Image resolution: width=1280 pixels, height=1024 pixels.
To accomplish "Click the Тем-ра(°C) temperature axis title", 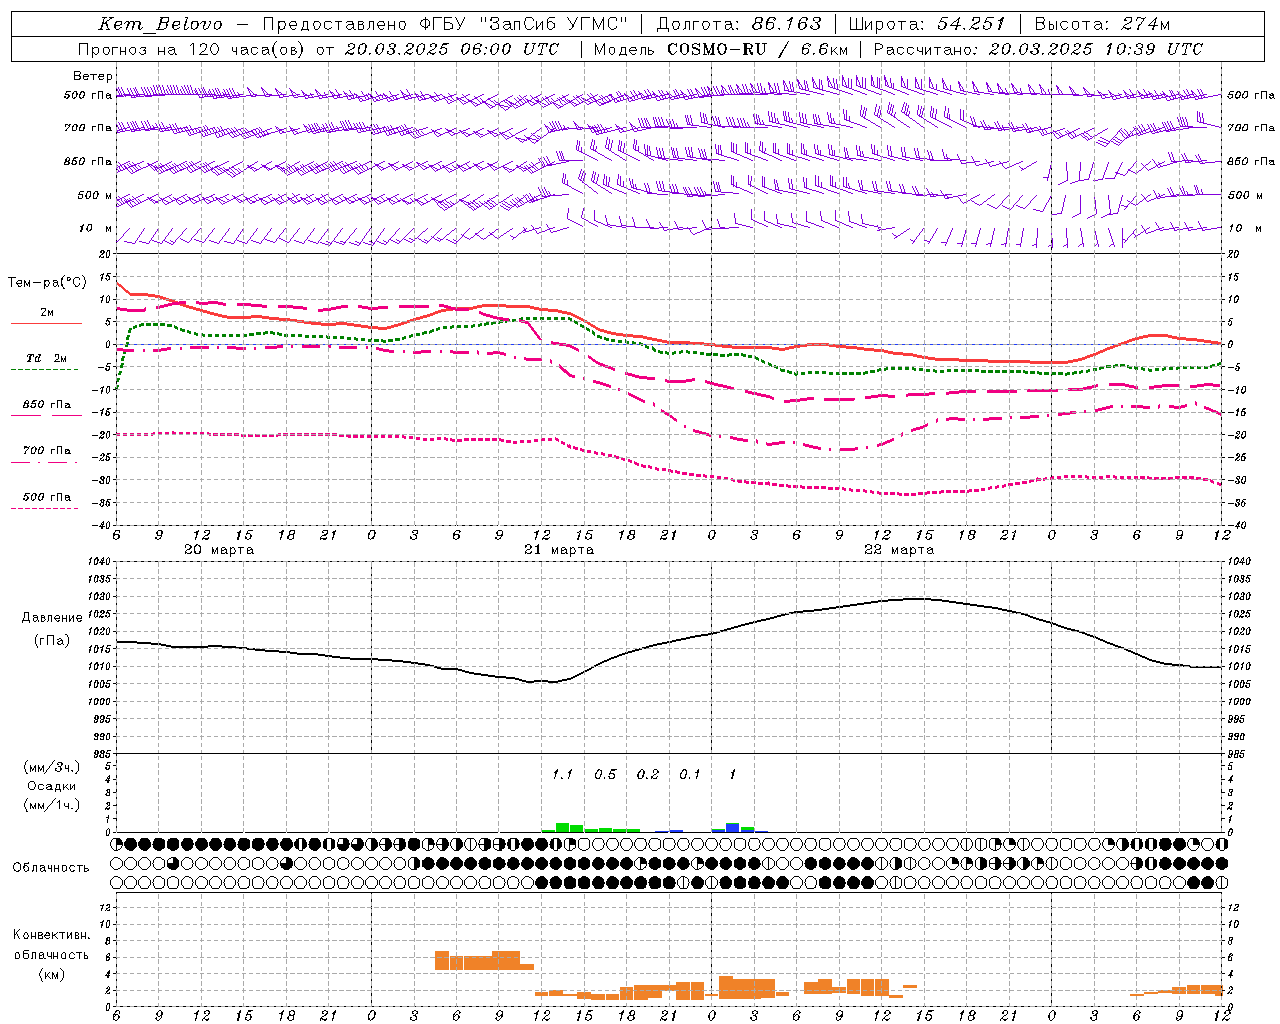I will click(47, 283).
